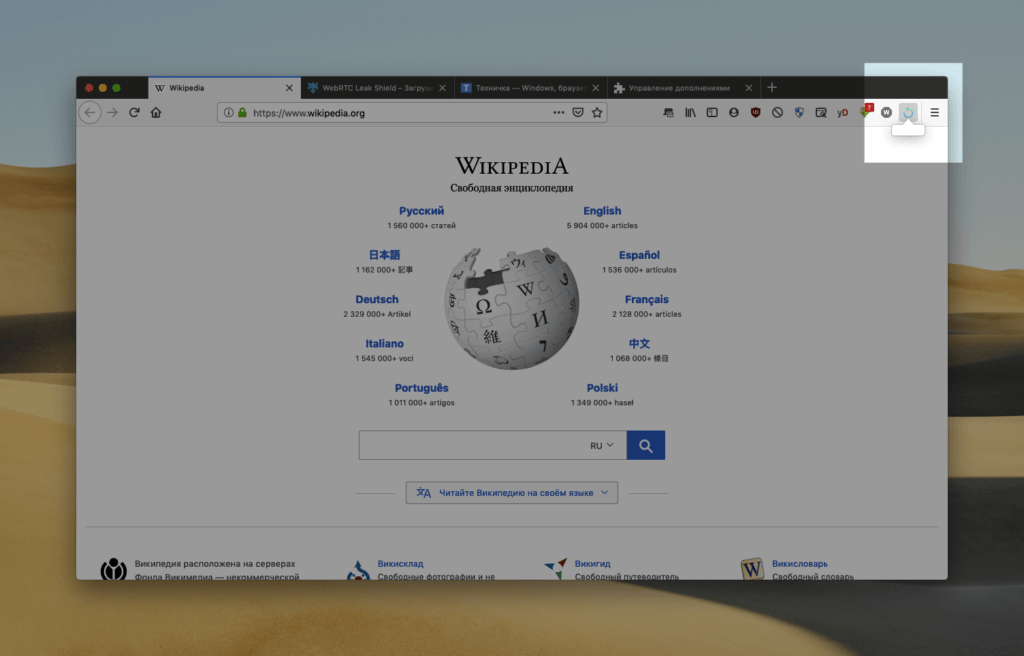
Task: Open the 中文 Wikipedia link
Action: point(639,343)
